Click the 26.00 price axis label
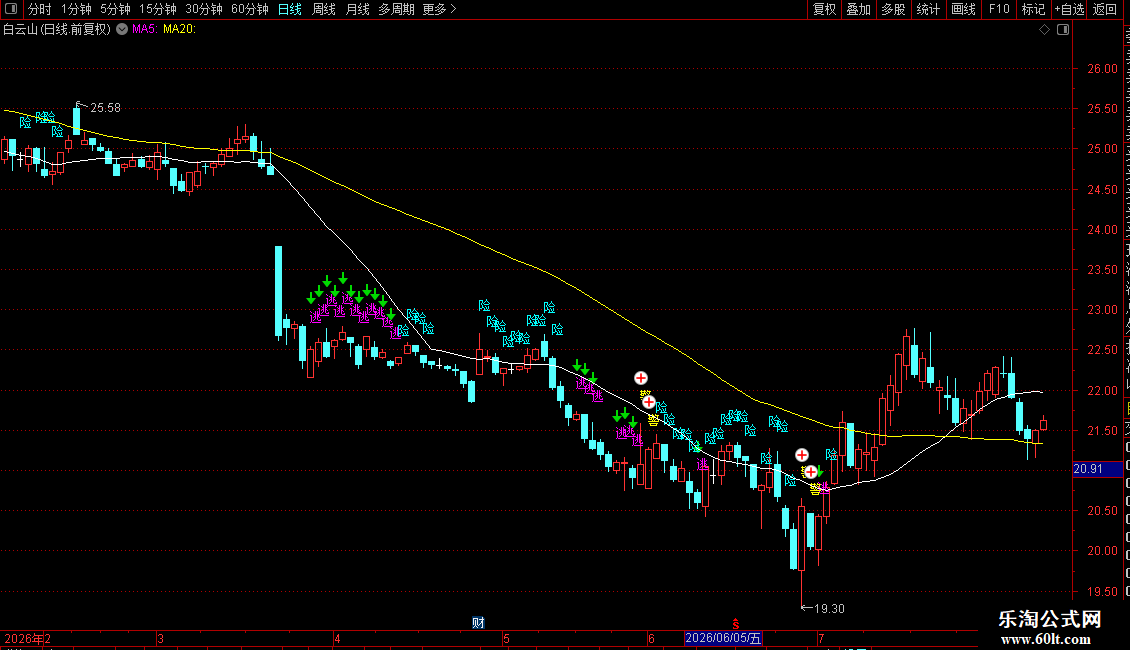 [x=1102, y=69]
